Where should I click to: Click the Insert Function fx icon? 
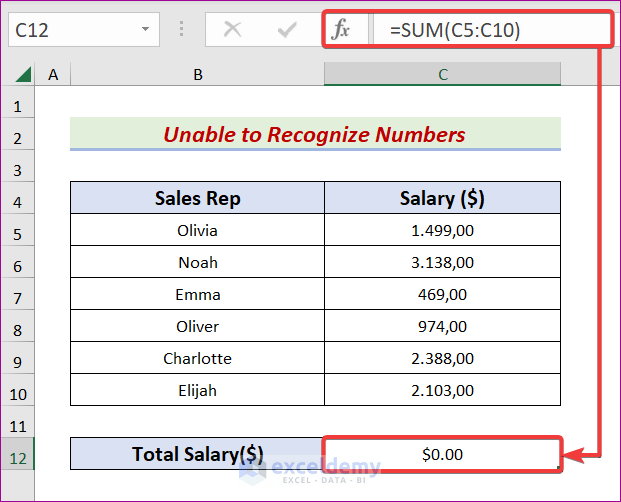tap(341, 30)
